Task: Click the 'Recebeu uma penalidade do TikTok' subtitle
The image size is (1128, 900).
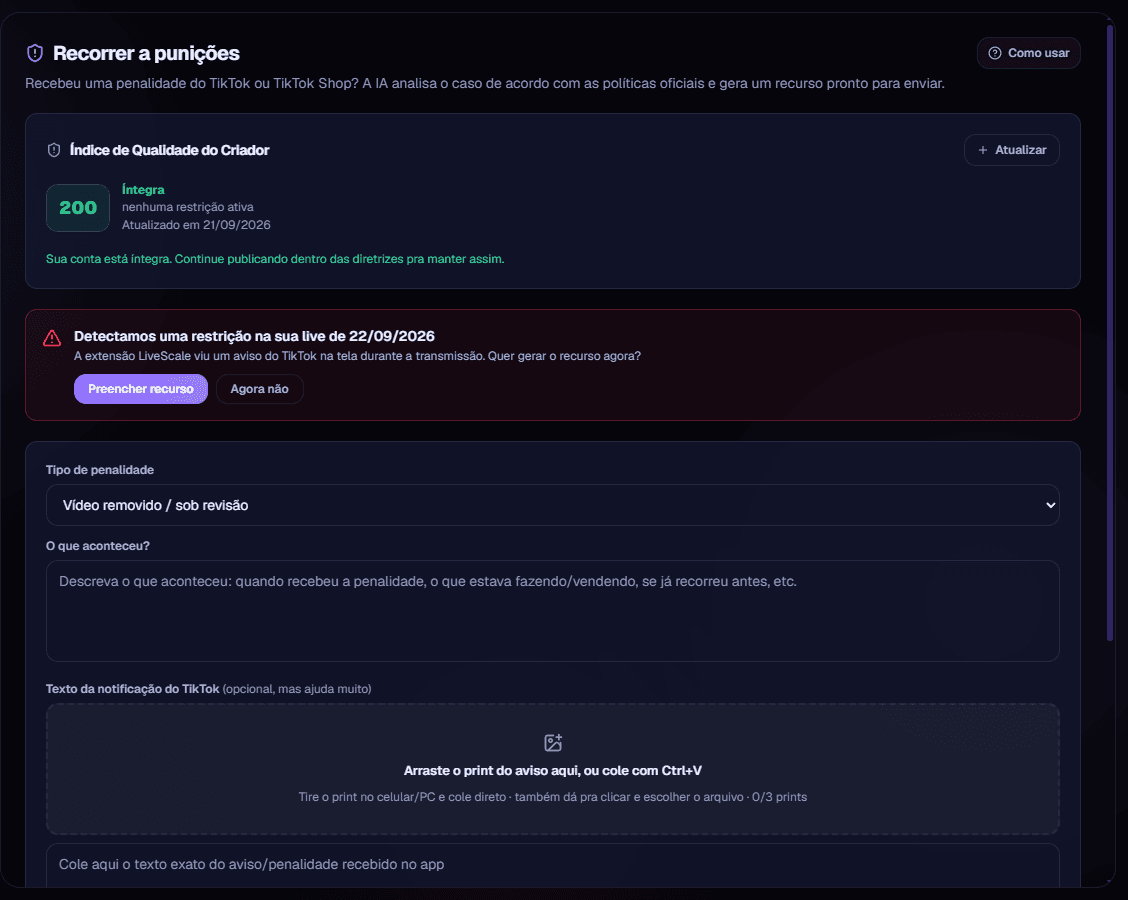Action: (485, 83)
